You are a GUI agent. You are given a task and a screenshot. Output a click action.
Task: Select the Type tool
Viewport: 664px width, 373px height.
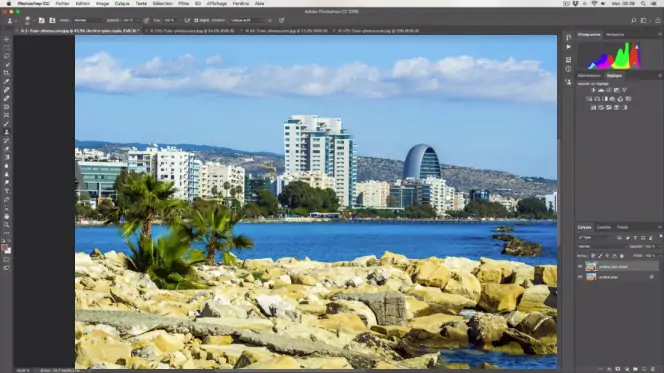tap(6, 191)
